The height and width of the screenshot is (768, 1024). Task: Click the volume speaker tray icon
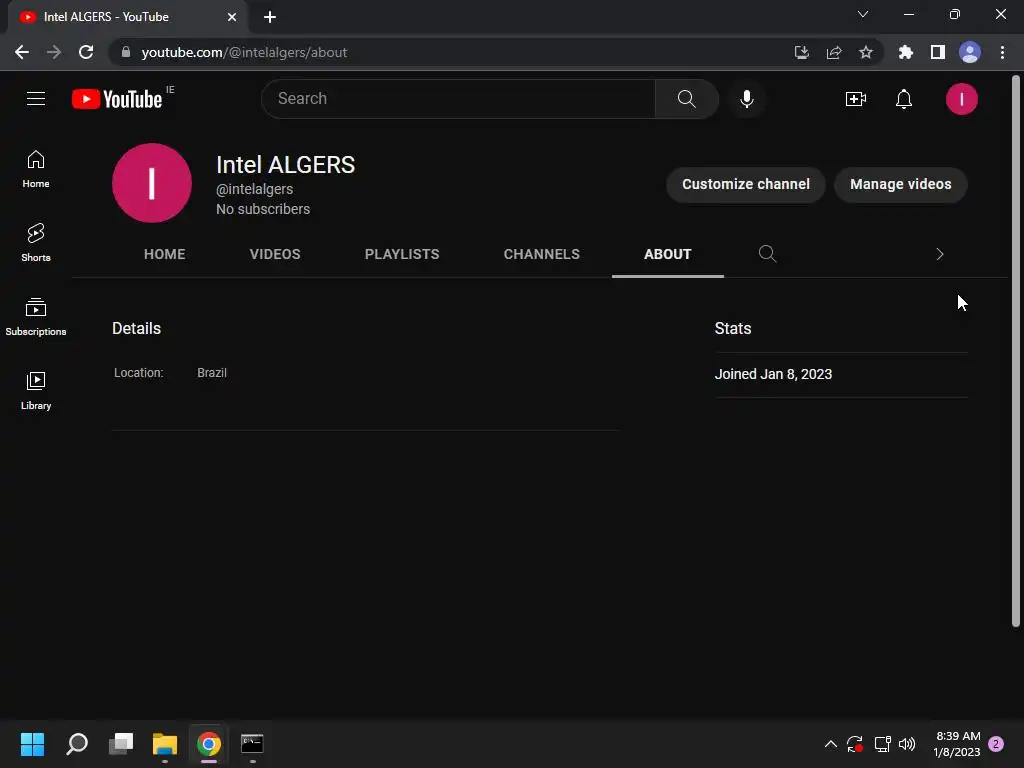[907, 744]
